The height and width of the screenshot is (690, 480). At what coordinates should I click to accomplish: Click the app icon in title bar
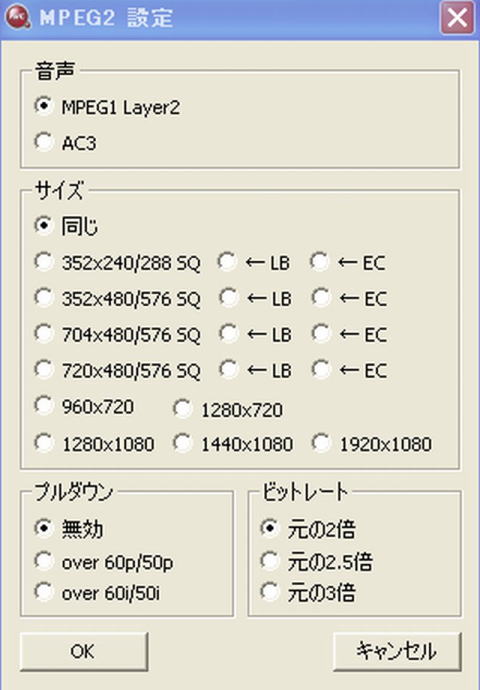(18, 18)
